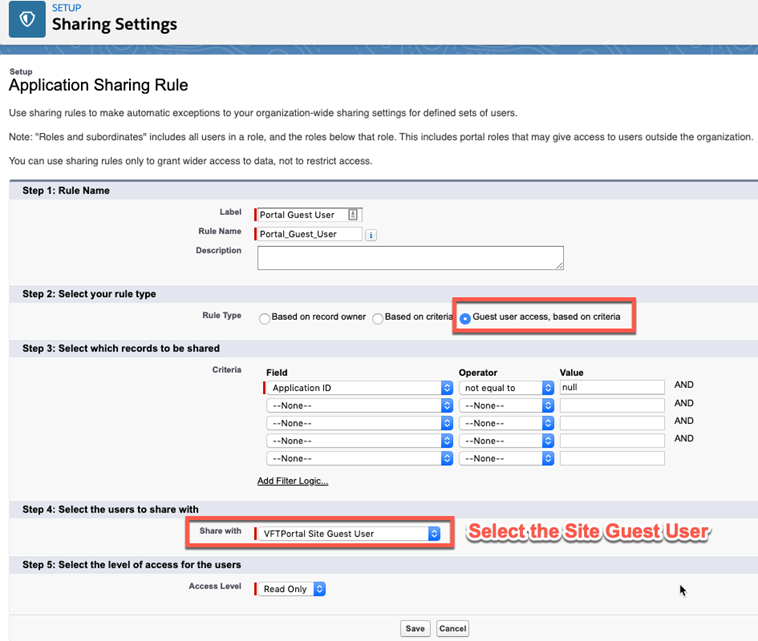Click the third criteria row Value field
This screenshot has height=641, width=758.
coord(612,423)
